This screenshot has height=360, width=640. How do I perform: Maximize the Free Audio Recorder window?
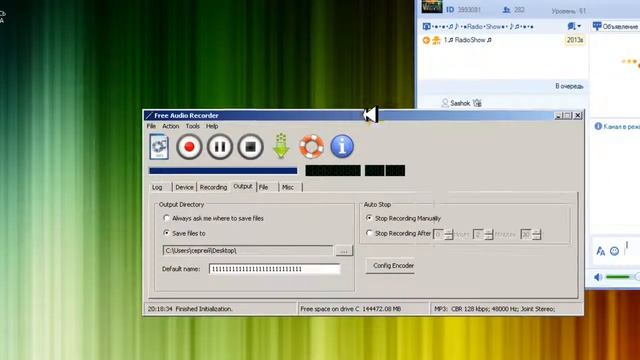point(568,116)
